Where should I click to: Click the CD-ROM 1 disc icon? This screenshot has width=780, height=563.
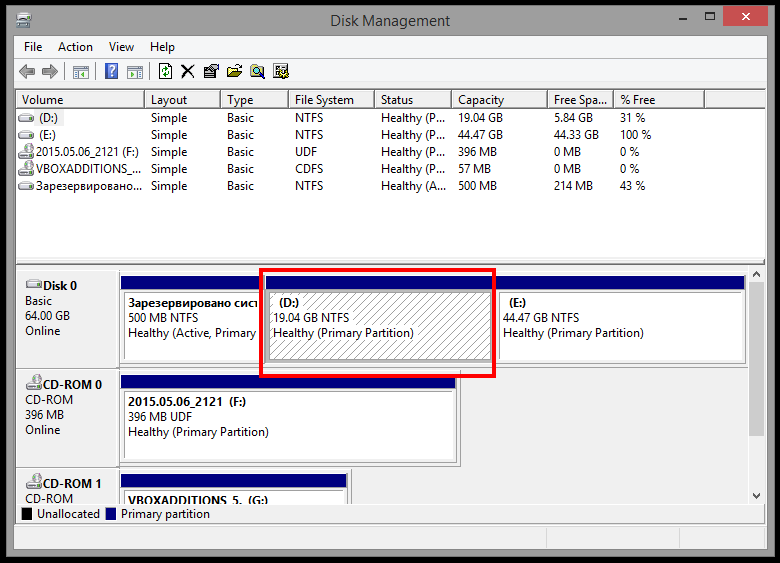[x=34, y=481]
